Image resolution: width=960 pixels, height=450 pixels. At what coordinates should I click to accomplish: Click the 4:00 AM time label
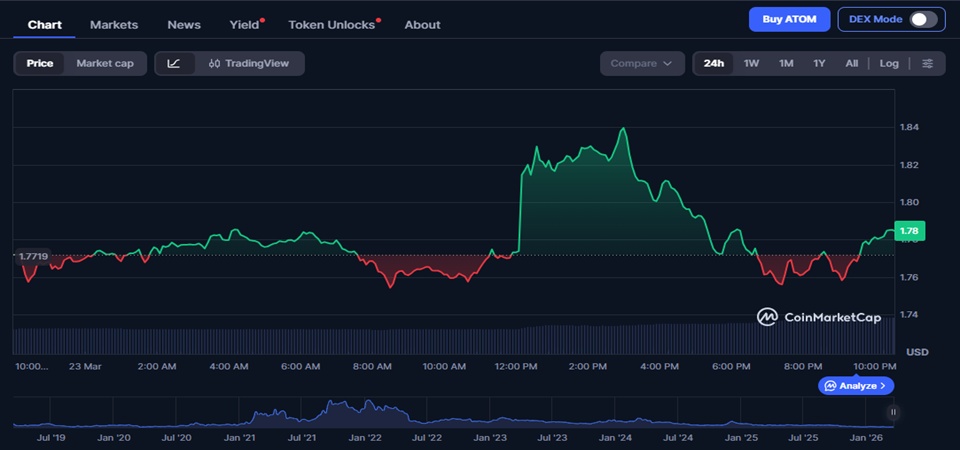coord(228,366)
